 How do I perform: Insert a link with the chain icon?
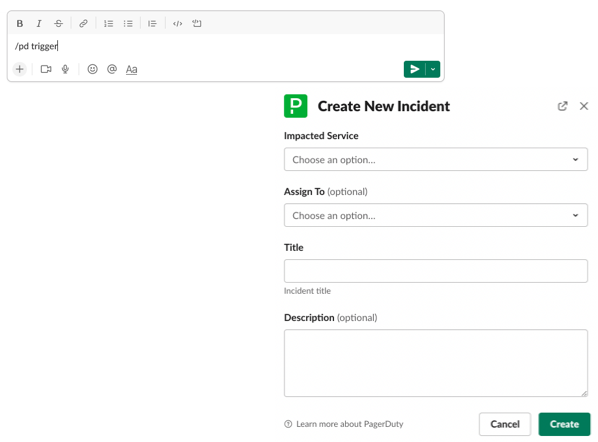83,24
